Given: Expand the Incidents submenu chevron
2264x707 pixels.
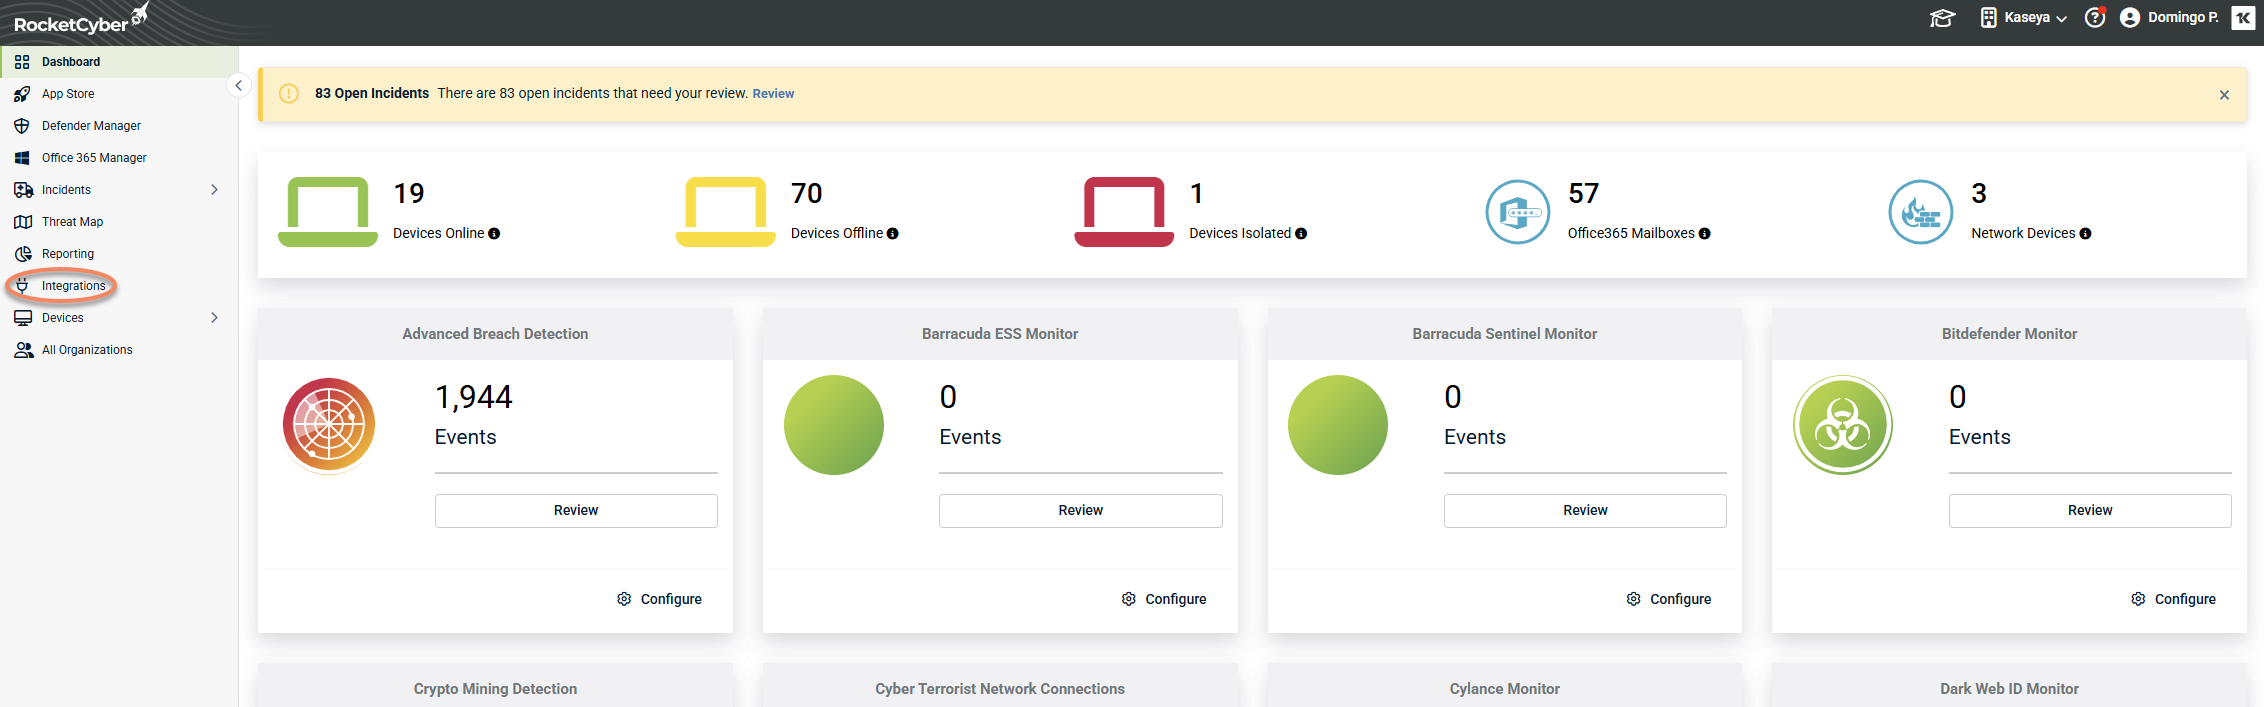Looking at the screenshot, I should pyautogui.click(x=214, y=190).
